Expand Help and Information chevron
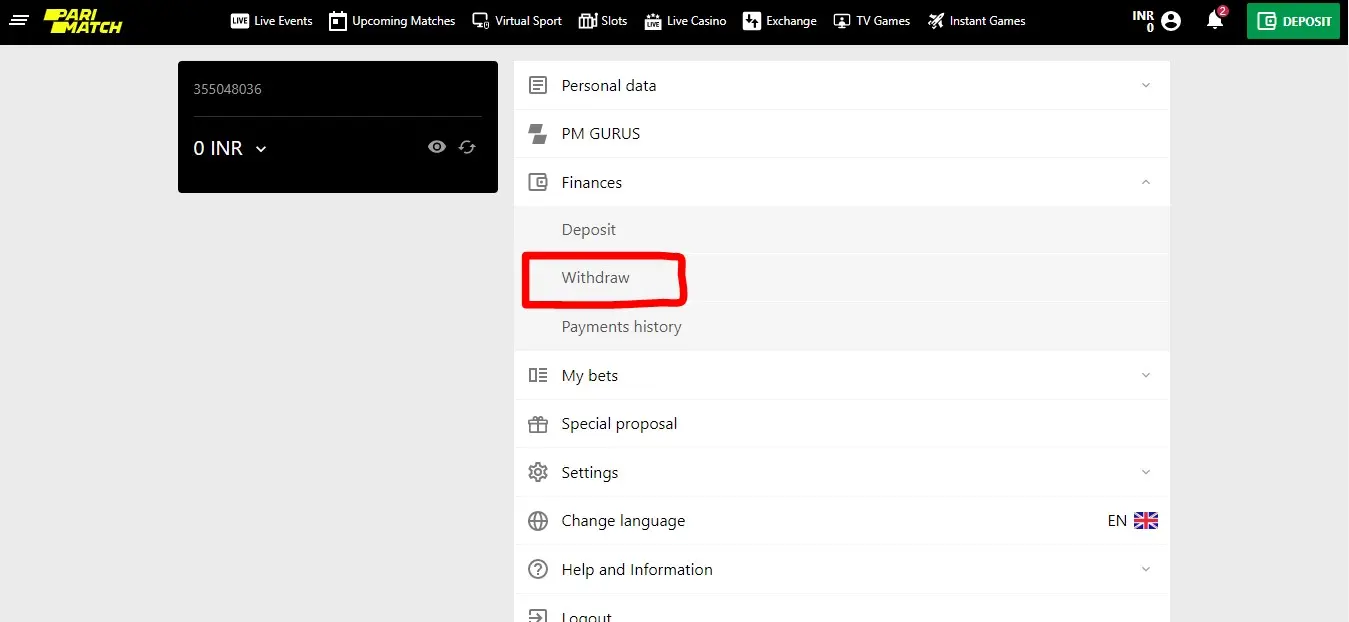This screenshot has width=1349, height=622. pyautogui.click(x=1146, y=569)
